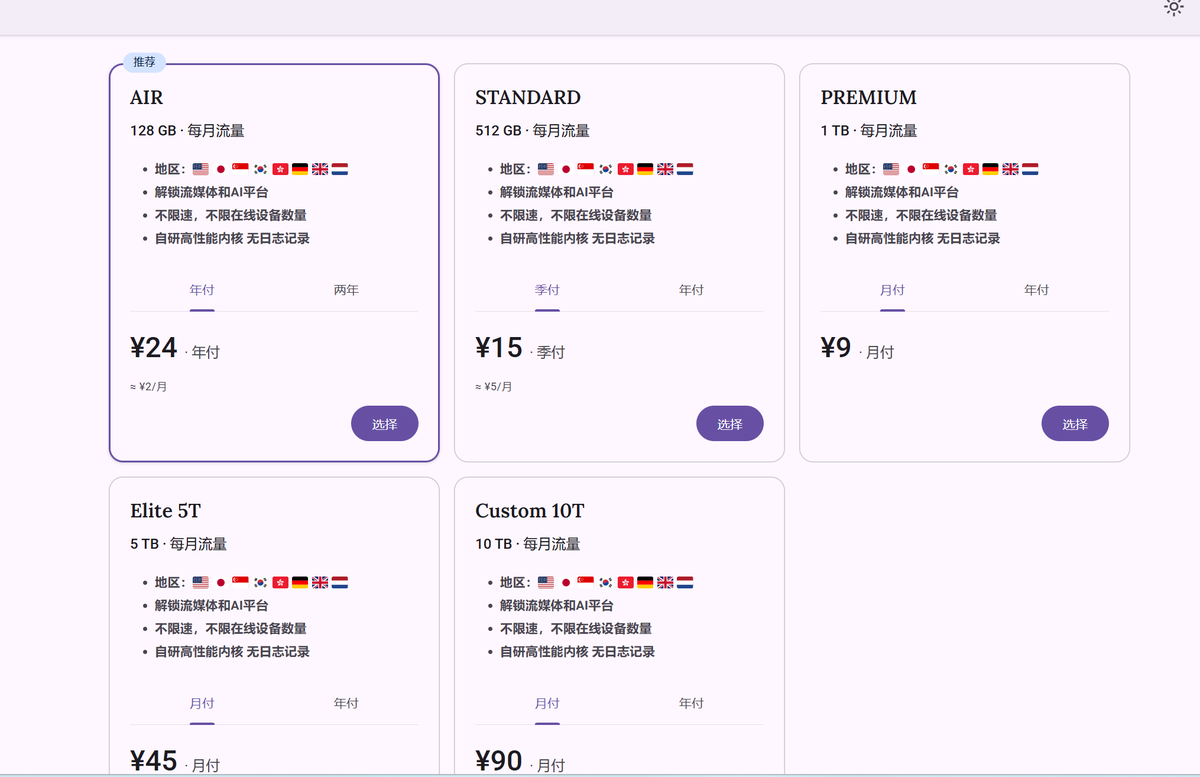The width and height of the screenshot is (1200, 777).
Task: Click the US flag in the PREMIUM plan
Action: pos(890,169)
